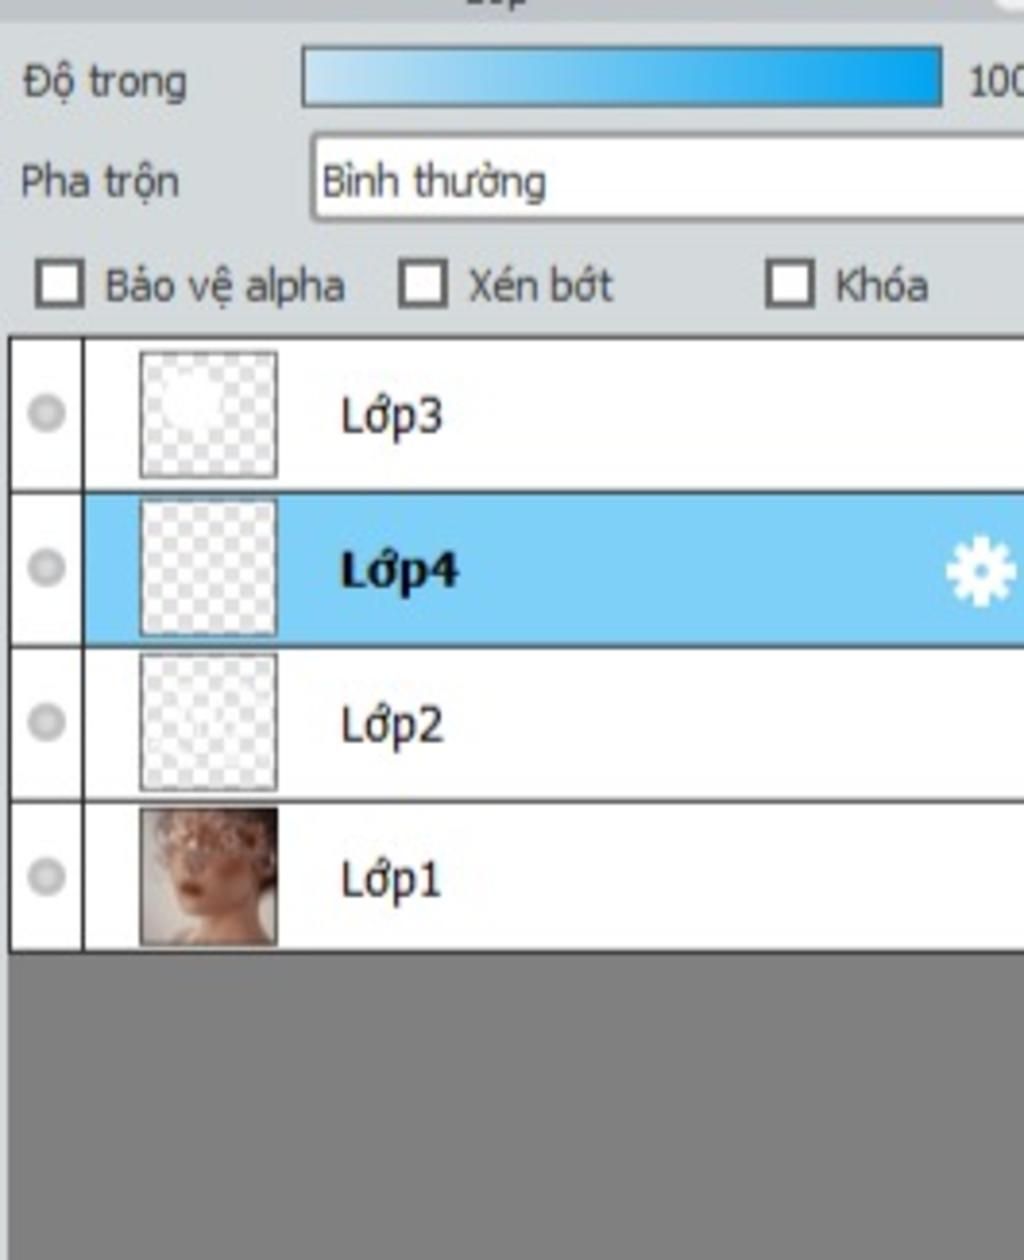
Task: Tick the Khóa lock checkbox
Action: tap(789, 284)
